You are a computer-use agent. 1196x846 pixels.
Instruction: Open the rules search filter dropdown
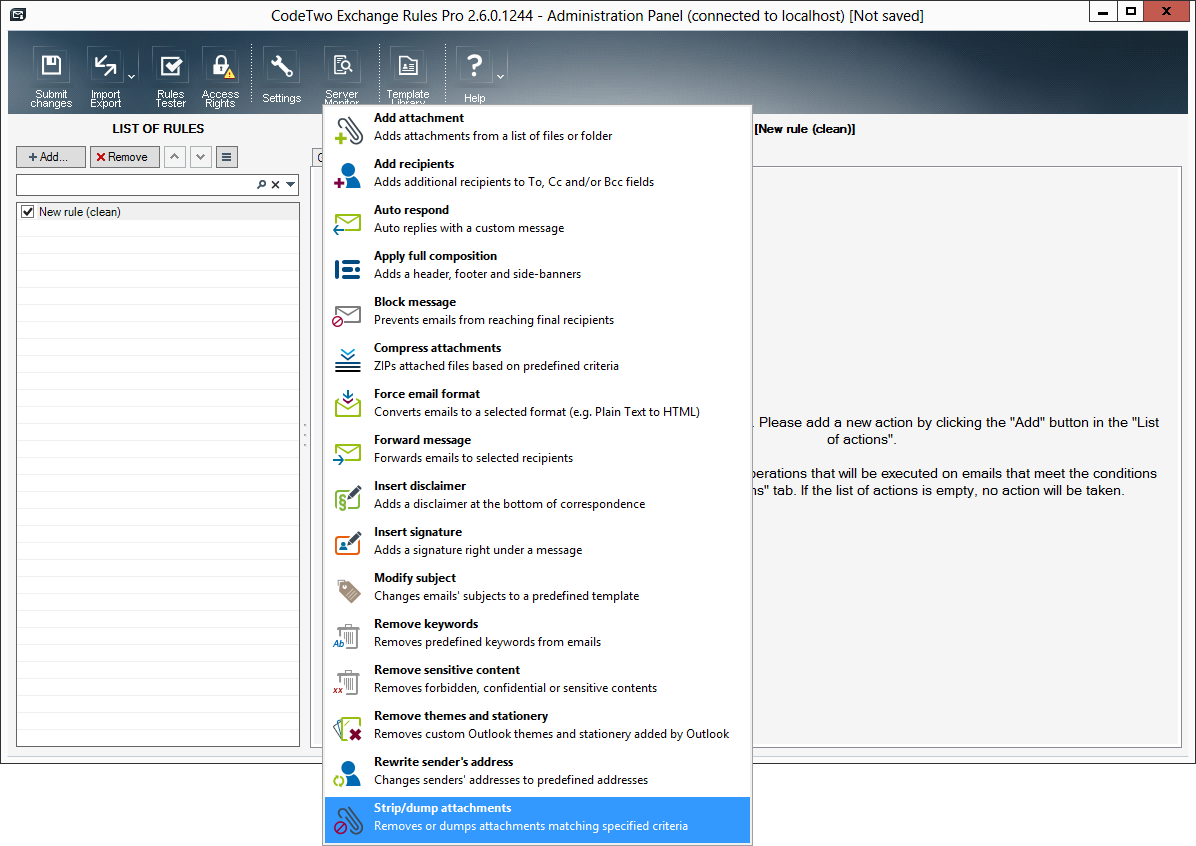point(290,185)
